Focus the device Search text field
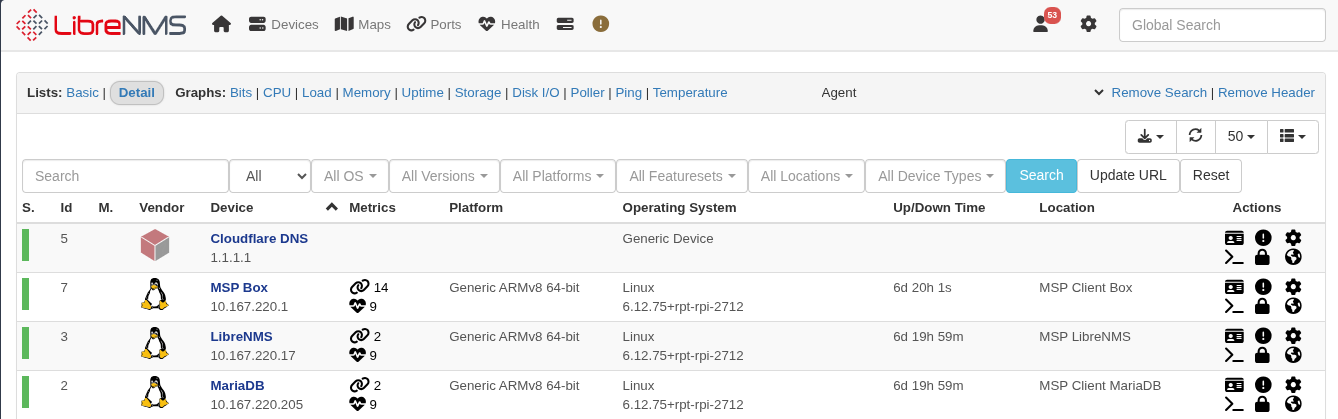Viewport: 1338px width, 419px height. click(126, 176)
